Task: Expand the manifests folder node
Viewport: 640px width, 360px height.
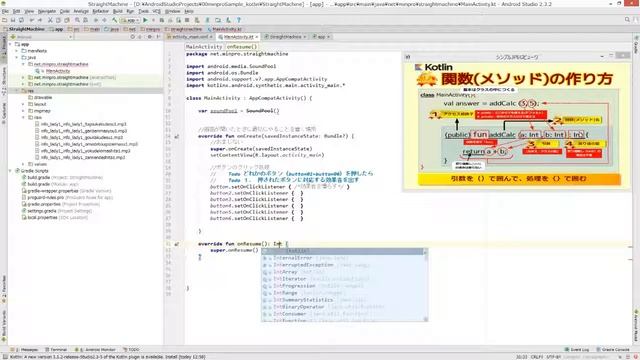Action: point(17,51)
